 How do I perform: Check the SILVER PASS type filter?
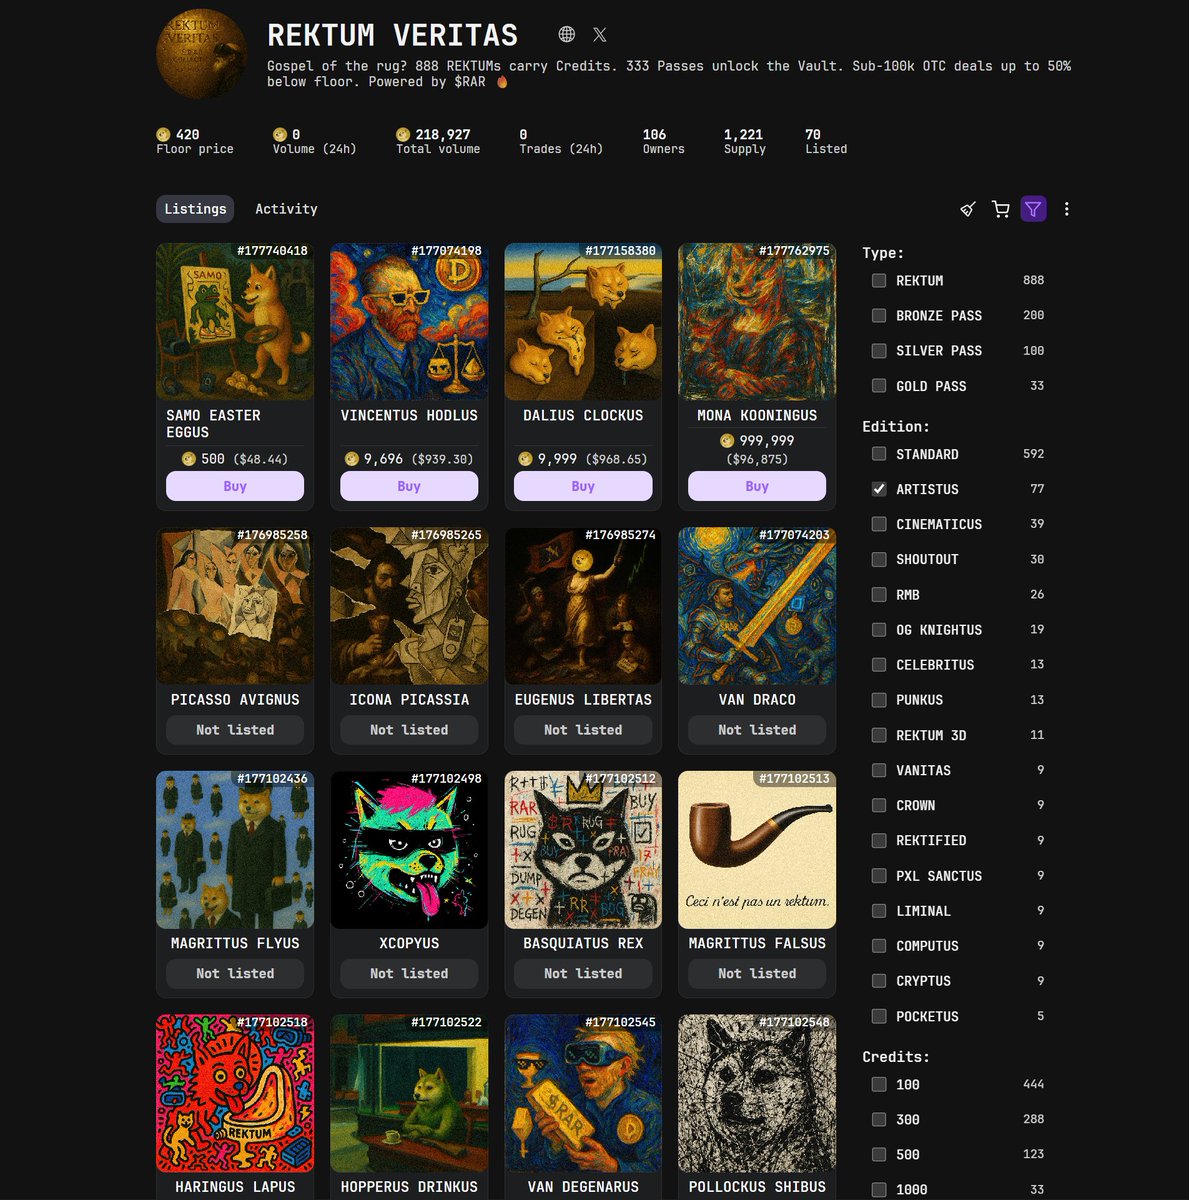pos(879,351)
